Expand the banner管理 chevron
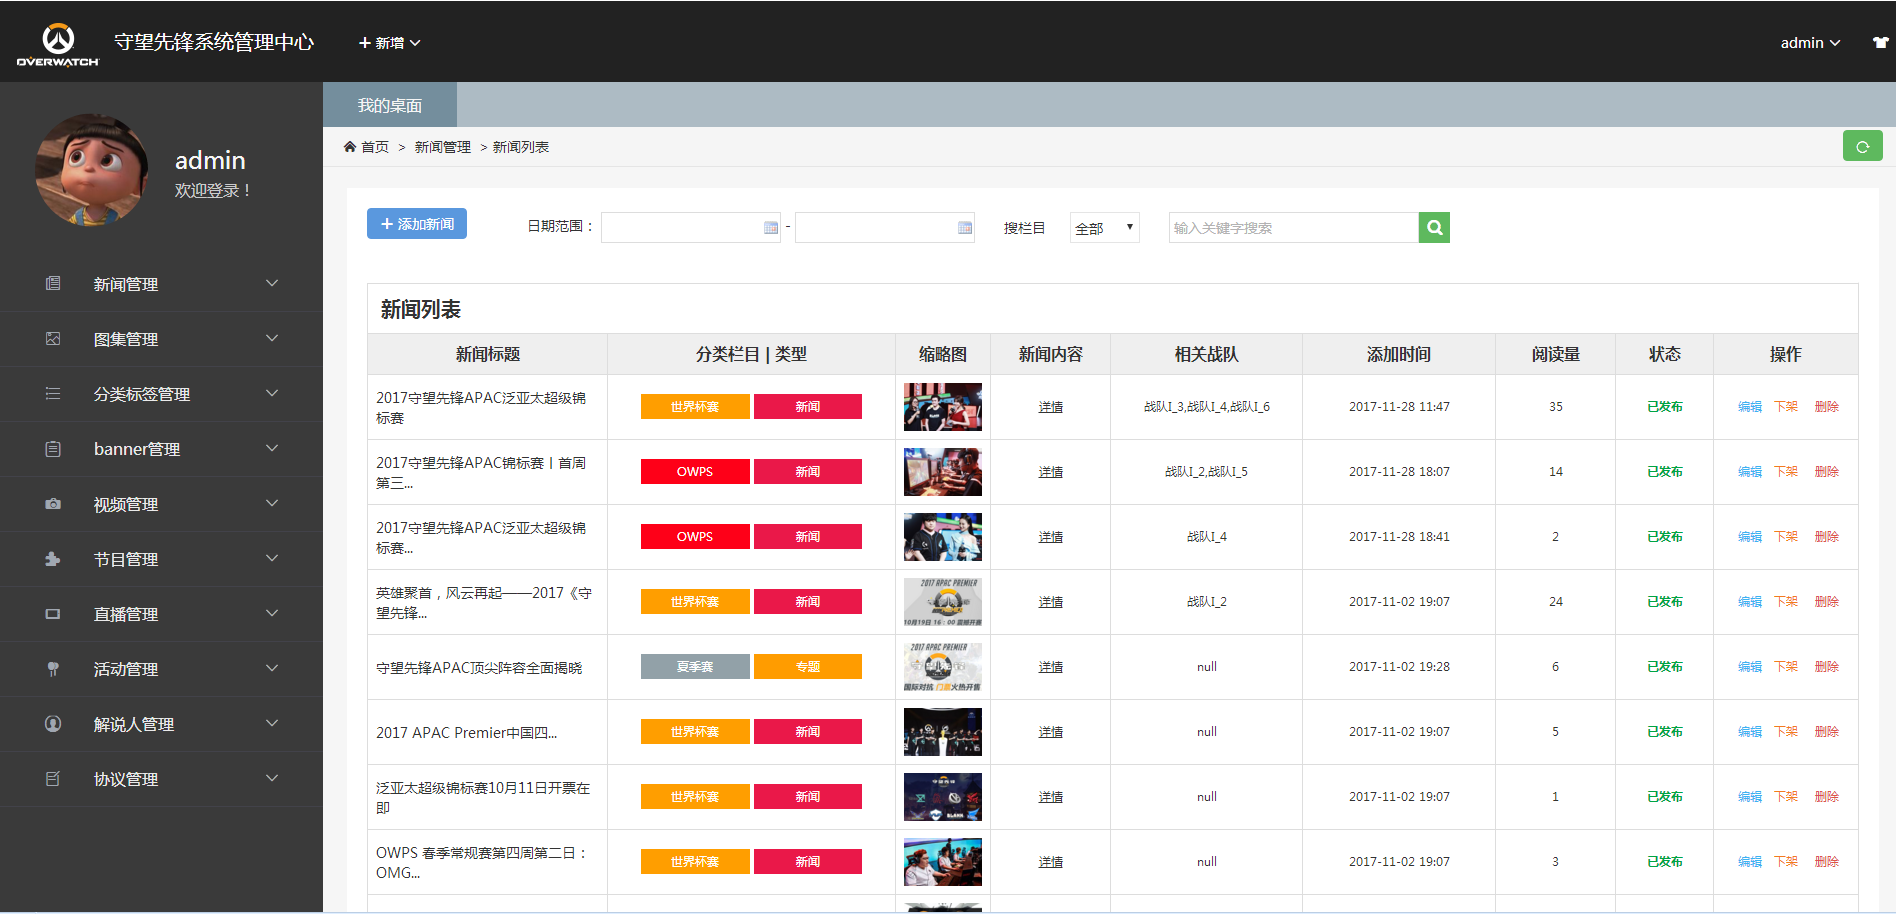Viewport: 1896px width, 914px height. [x=272, y=448]
